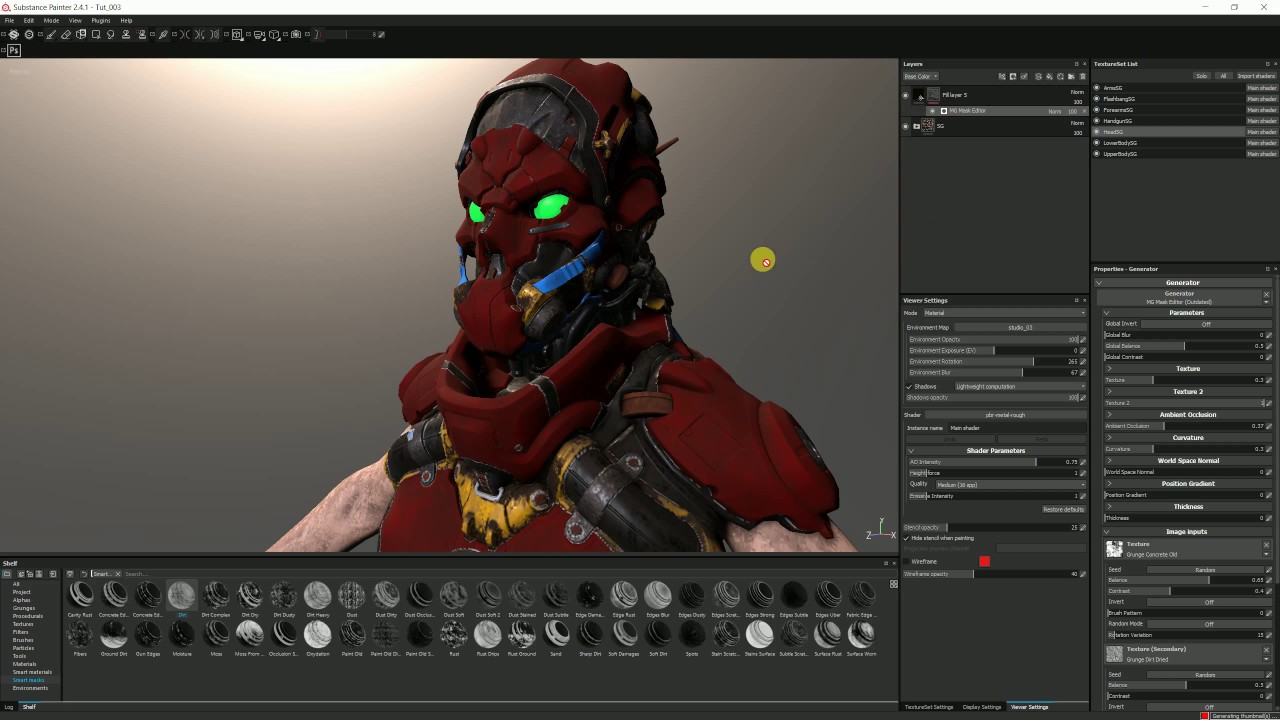The width and height of the screenshot is (1280, 720).
Task: Select the Material Picker eyedropper tool
Action: [x=164, y=34]
